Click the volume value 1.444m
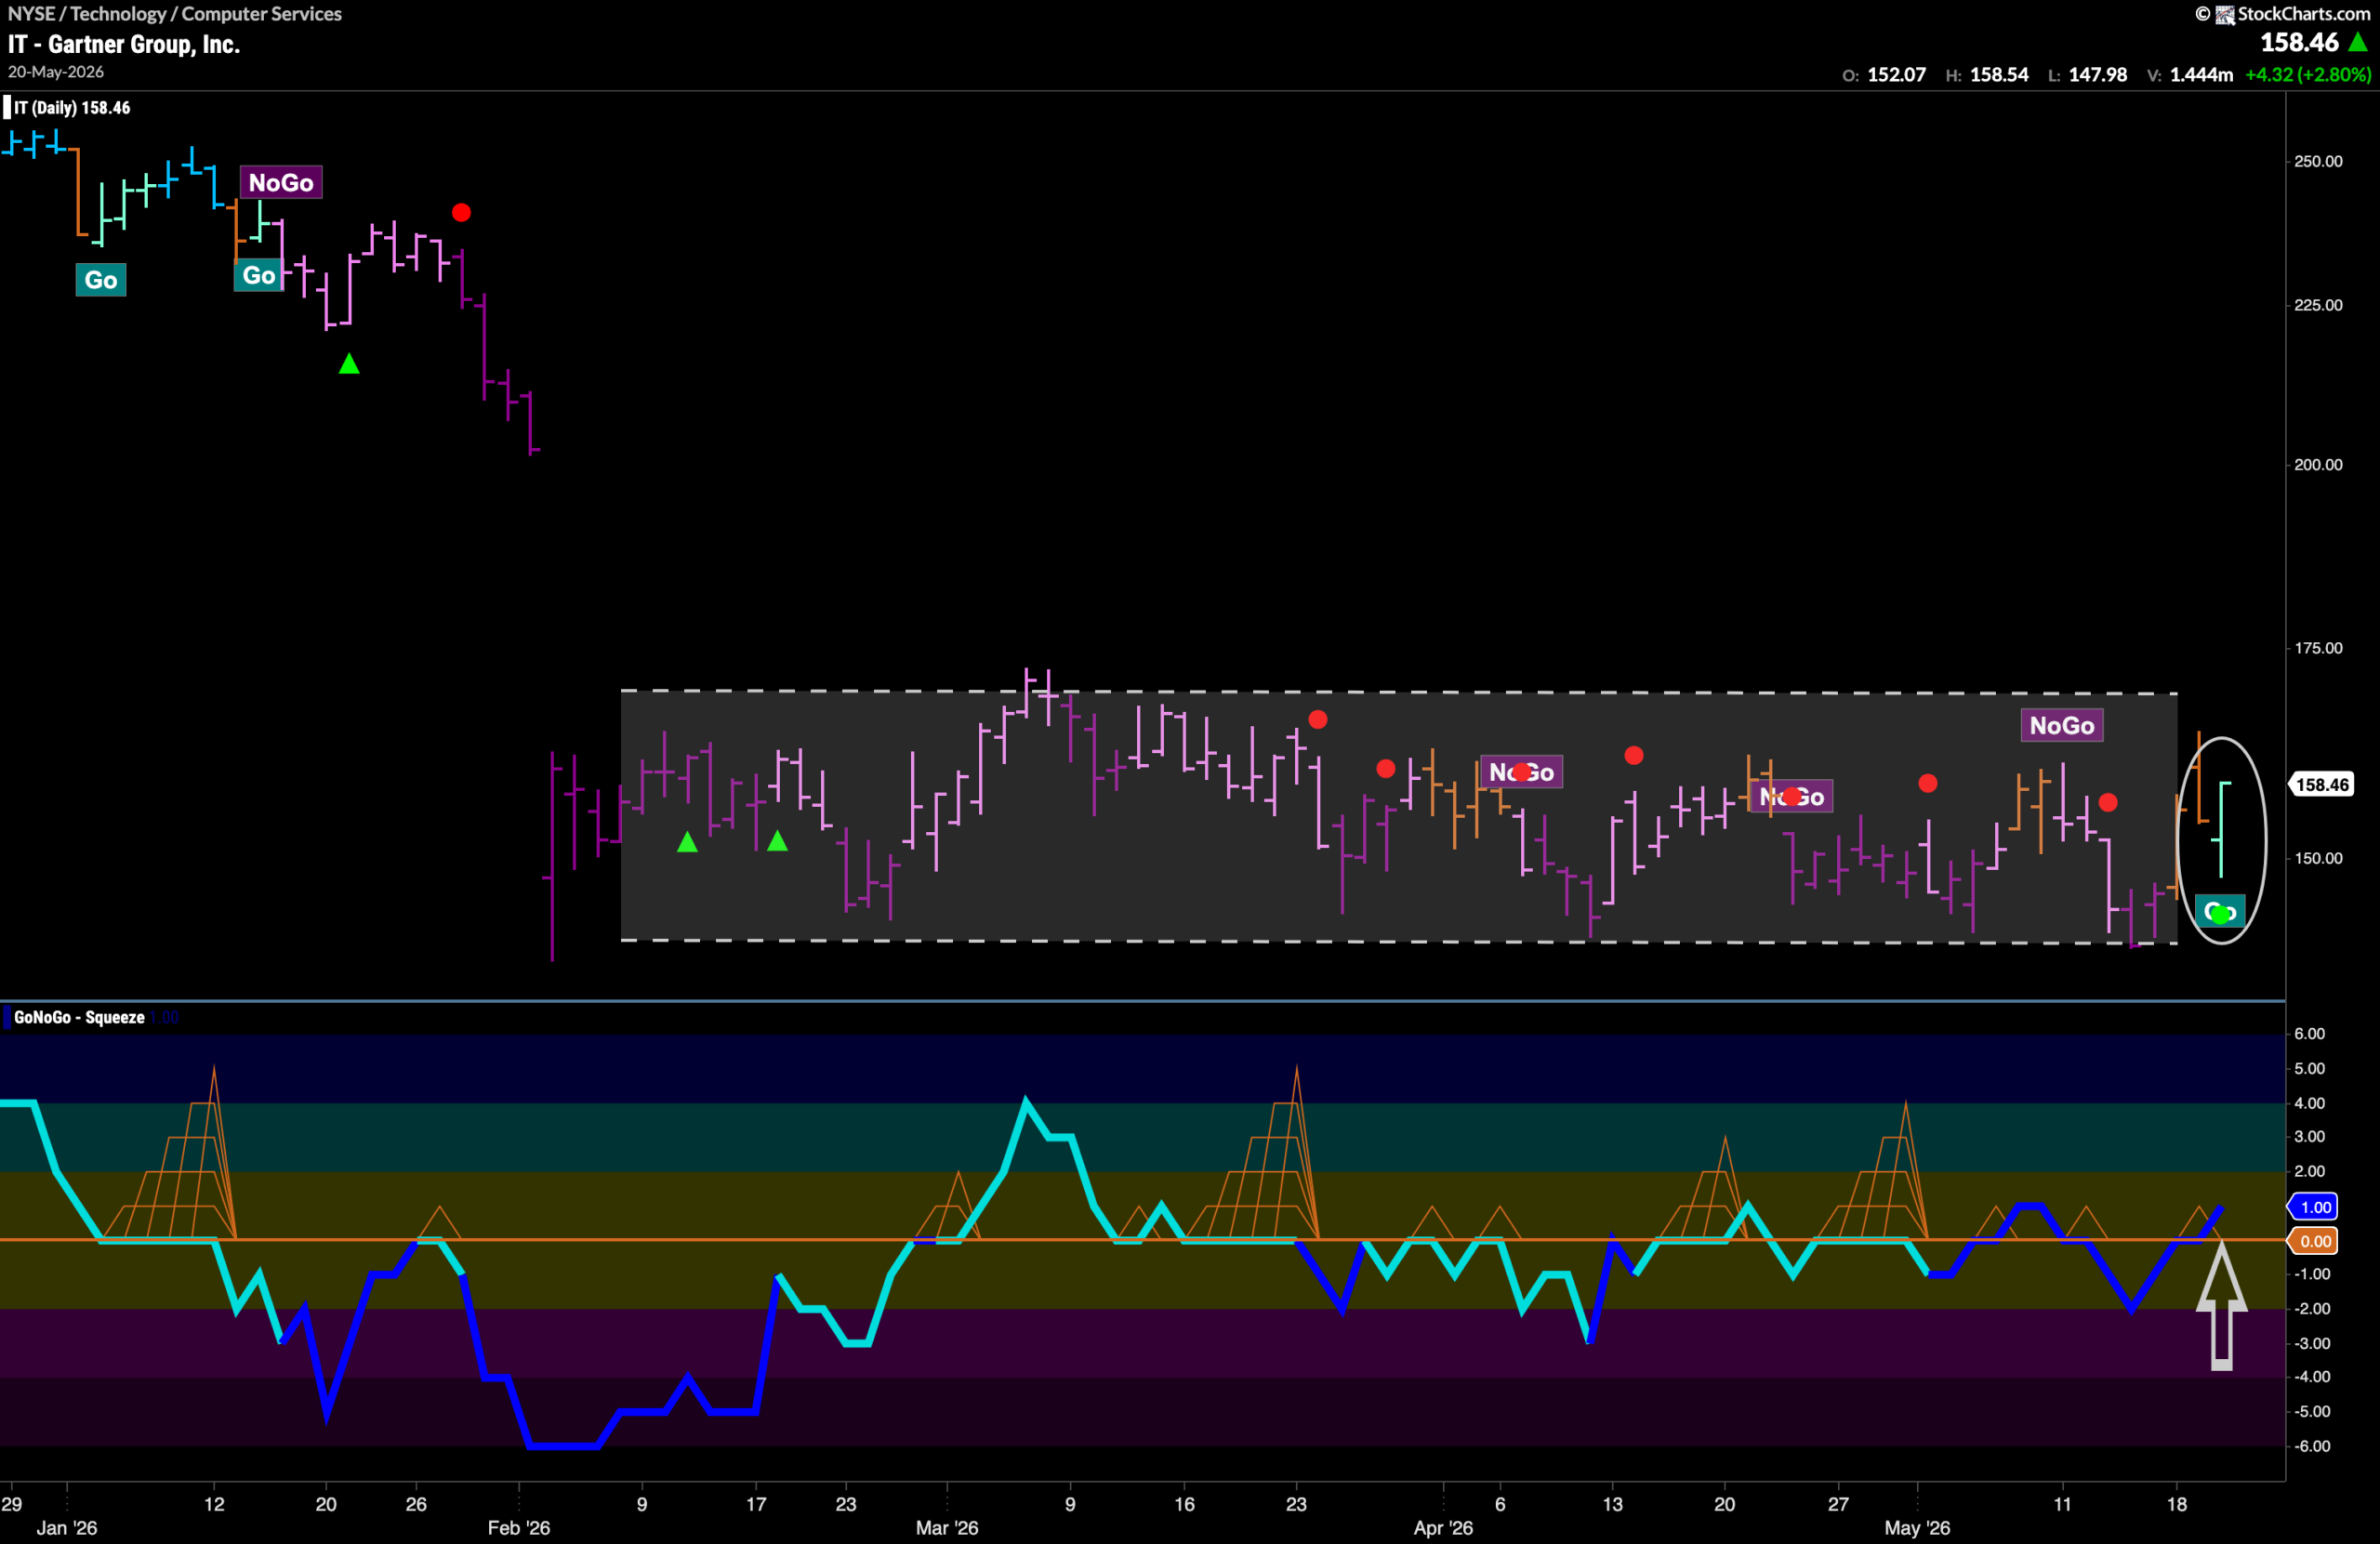The height and width of the screenshot is (1544, 2380). [x=2201, y=75]
